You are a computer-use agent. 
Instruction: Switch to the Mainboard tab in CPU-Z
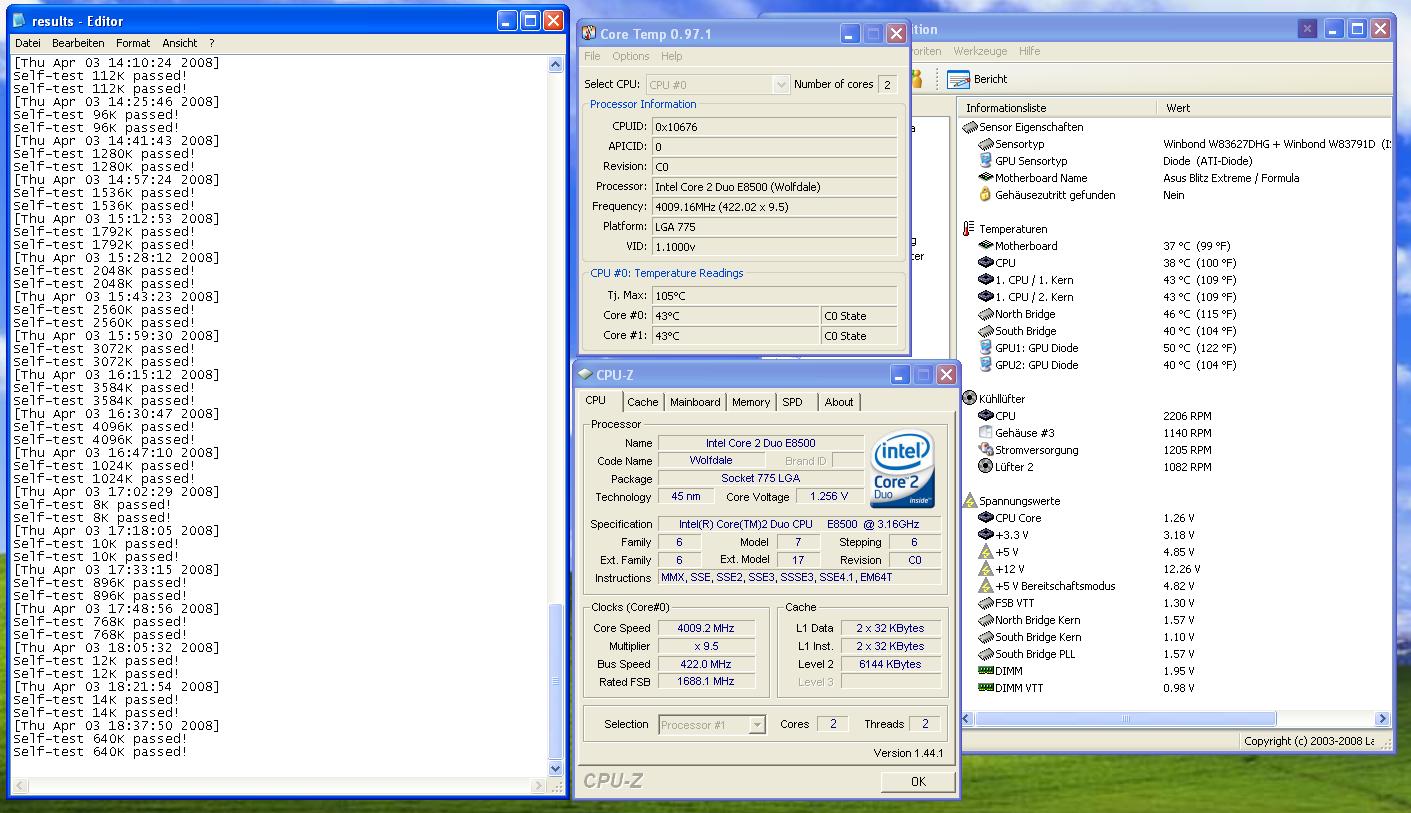695,402
